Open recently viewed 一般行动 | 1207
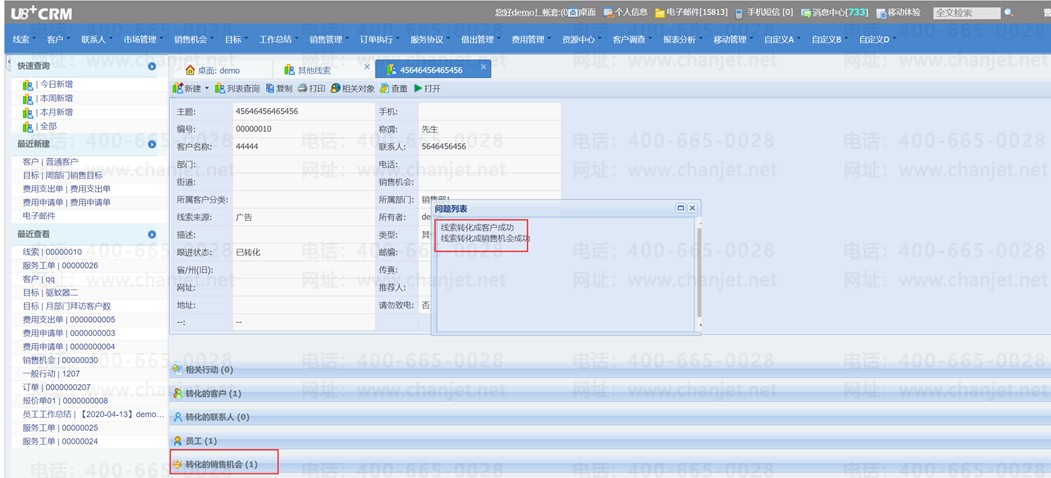This screenshot has width=1051, height=478. click(x=51, y=373)
